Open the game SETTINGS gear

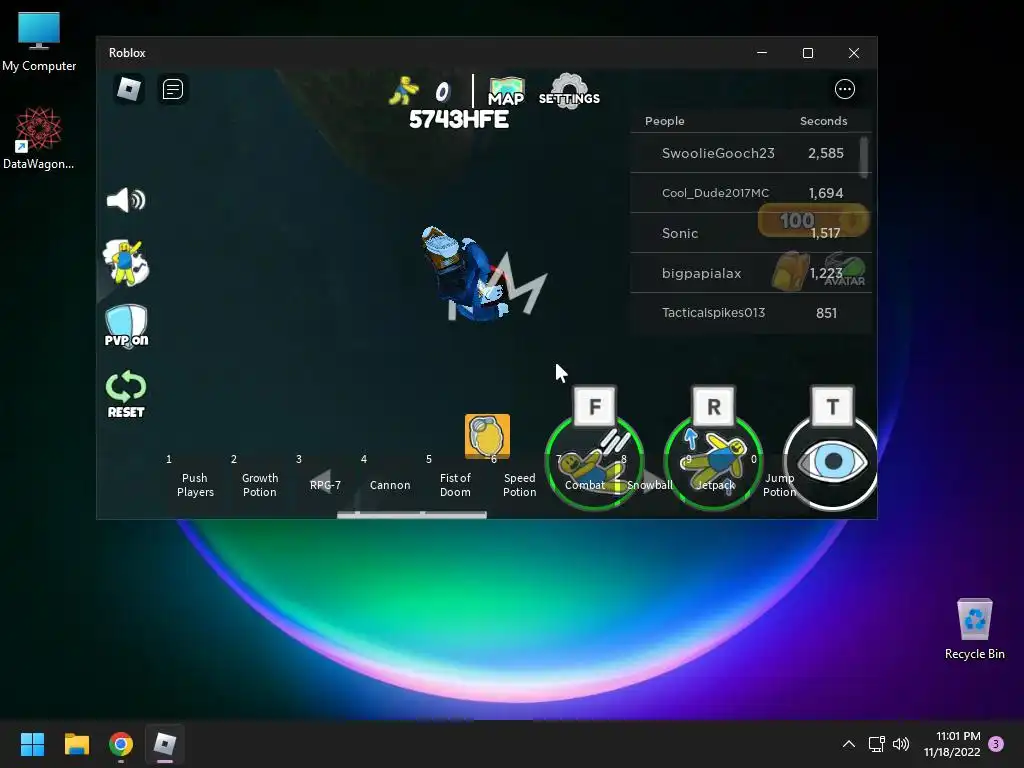click(569, 91)
